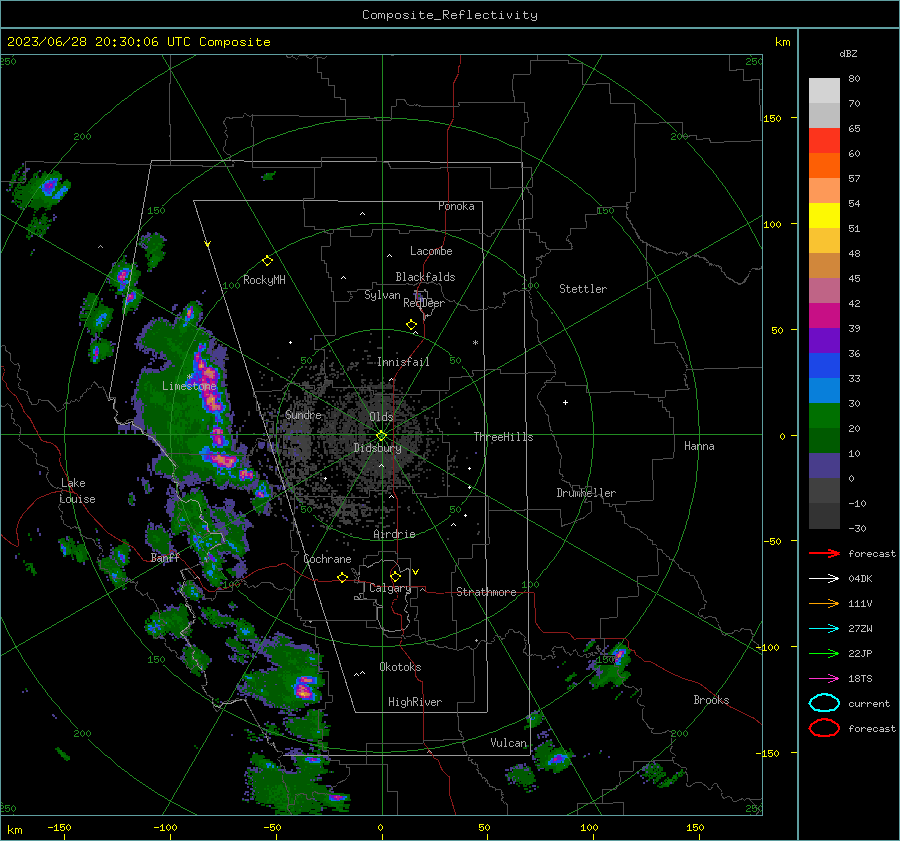Click the yellow diamond marker below Cochrane
The width and height of the screenshot is (900, 841).
(x=342, y=577)
